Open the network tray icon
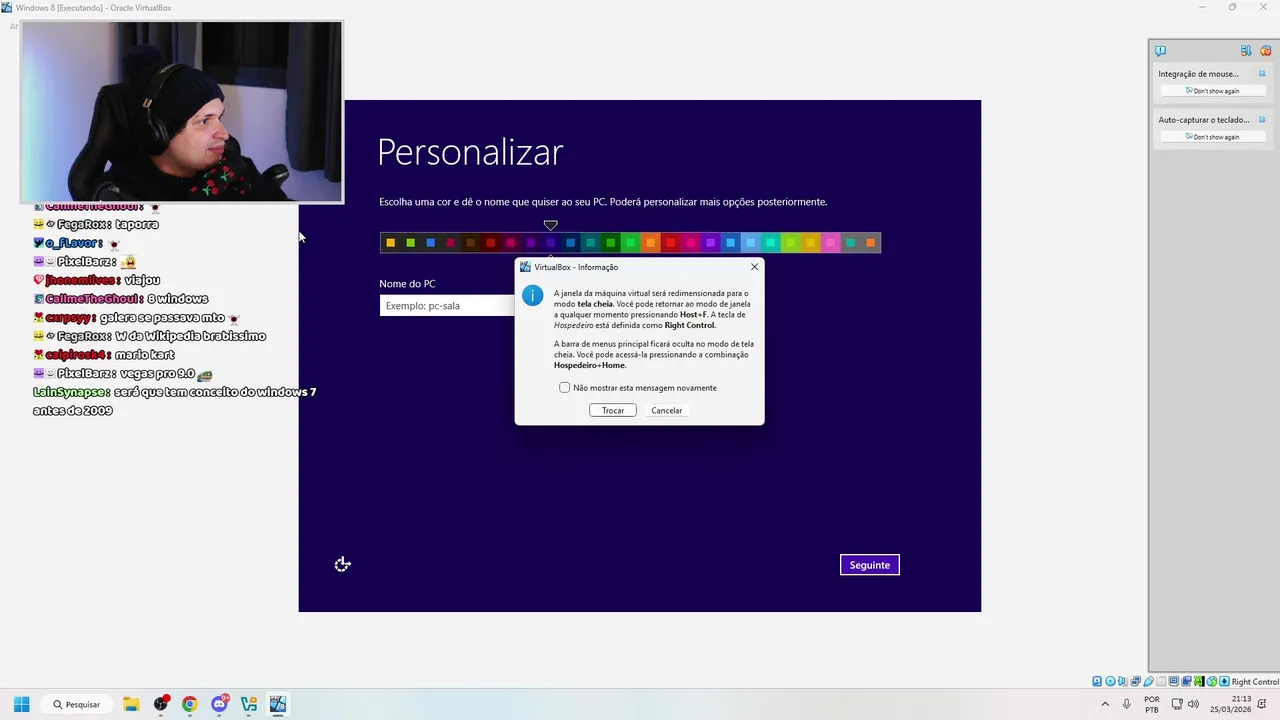The height and width of the screenshot is (720, 1280). [x=1177, y=704]
